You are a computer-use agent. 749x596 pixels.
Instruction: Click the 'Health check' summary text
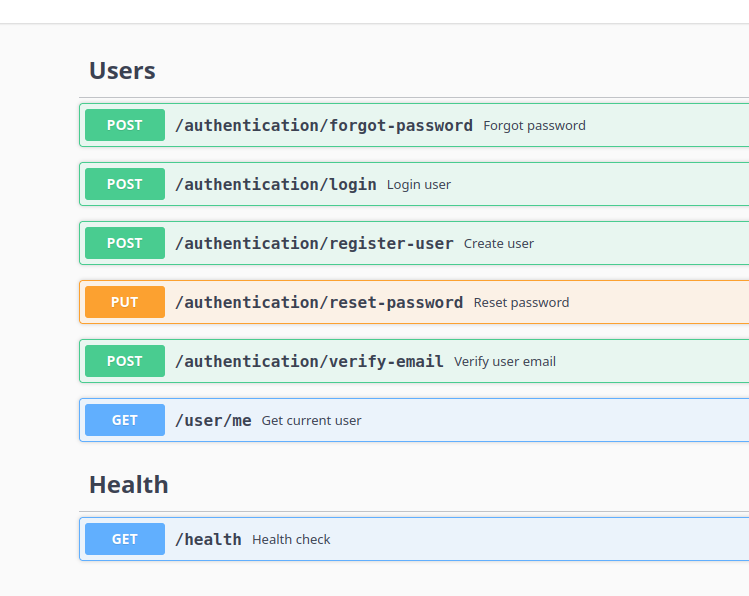click(x=291, y=540)
